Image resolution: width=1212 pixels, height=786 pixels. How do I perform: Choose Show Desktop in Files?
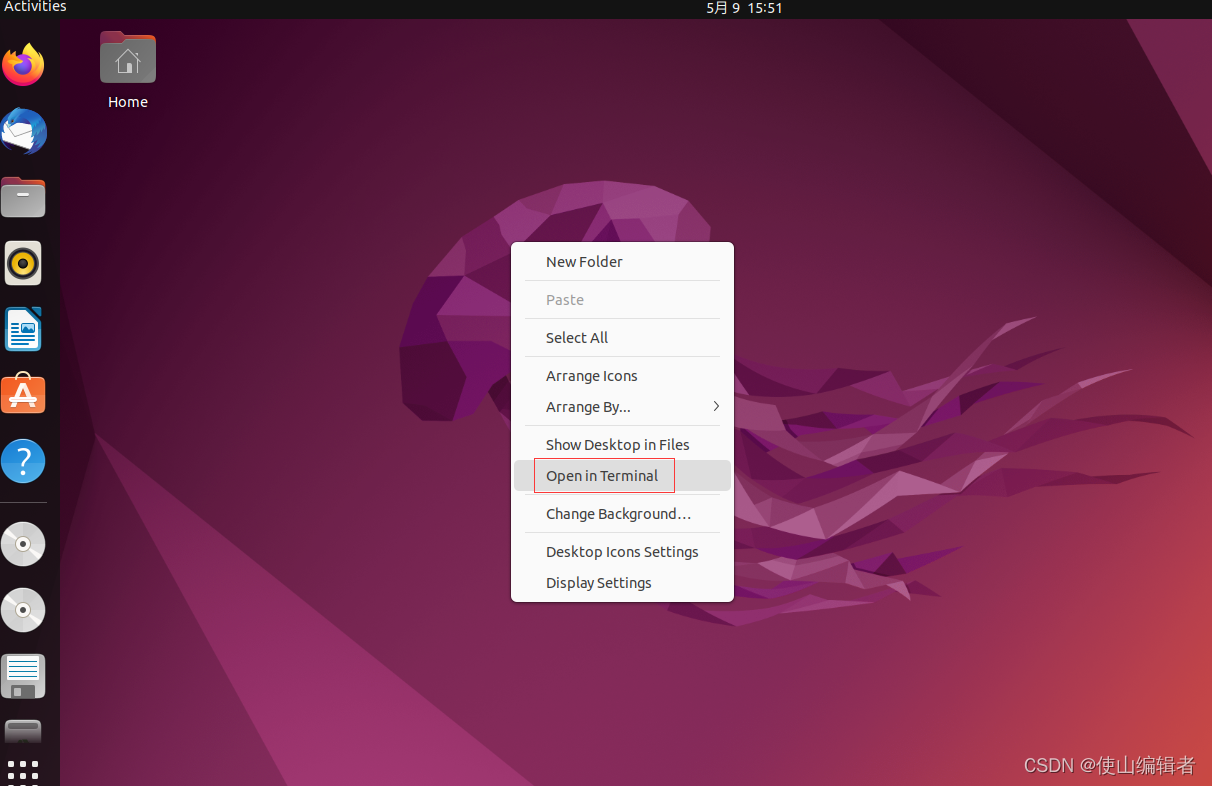click(622, 445)
